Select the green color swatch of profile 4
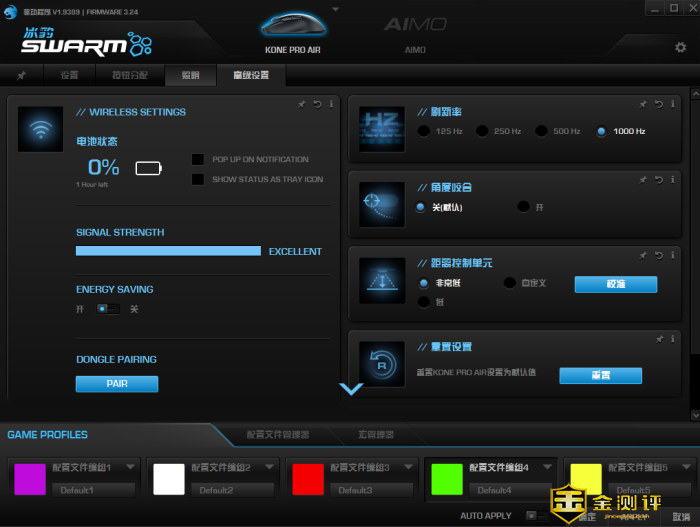The height and width of the screenshot is (527, 700). (447, 479)
